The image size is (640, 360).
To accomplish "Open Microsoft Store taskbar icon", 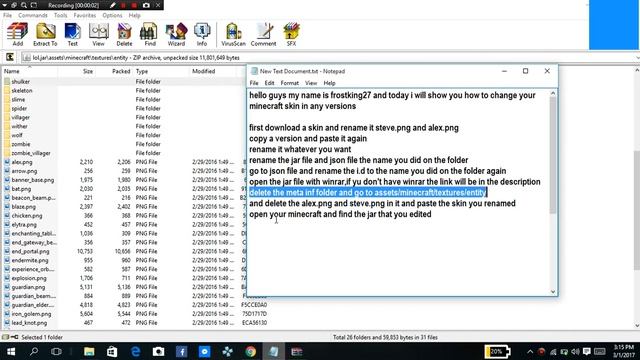I will (x=112, y=351).
